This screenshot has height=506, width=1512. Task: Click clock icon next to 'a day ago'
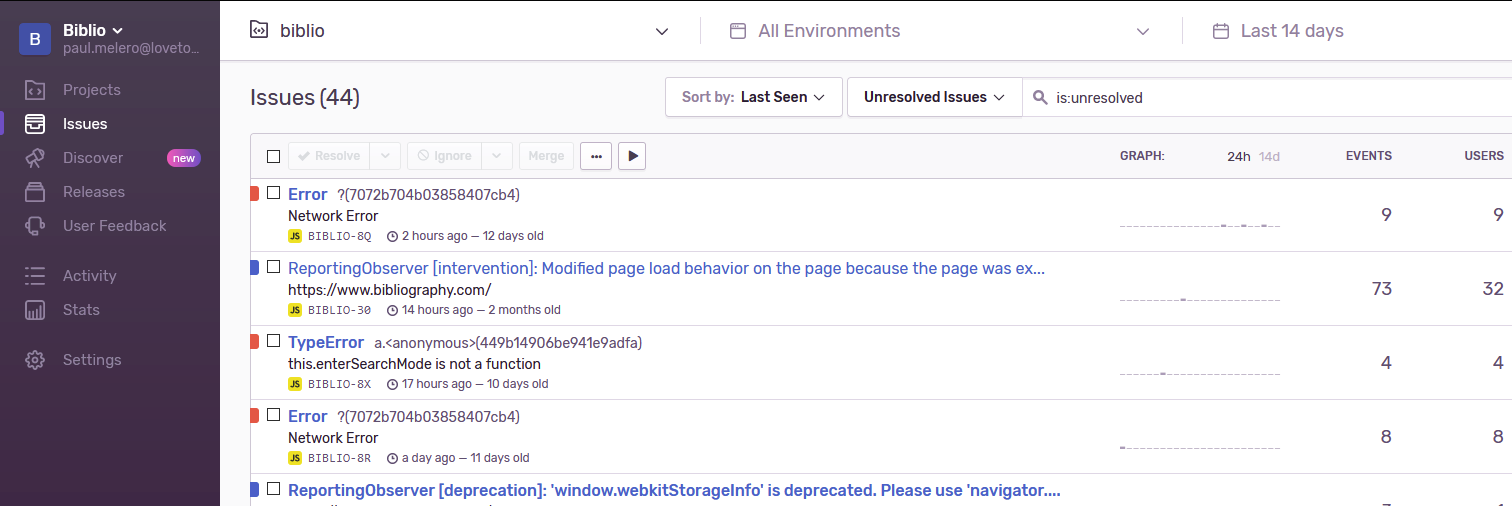pyautogui.click(x=392, y=458)
